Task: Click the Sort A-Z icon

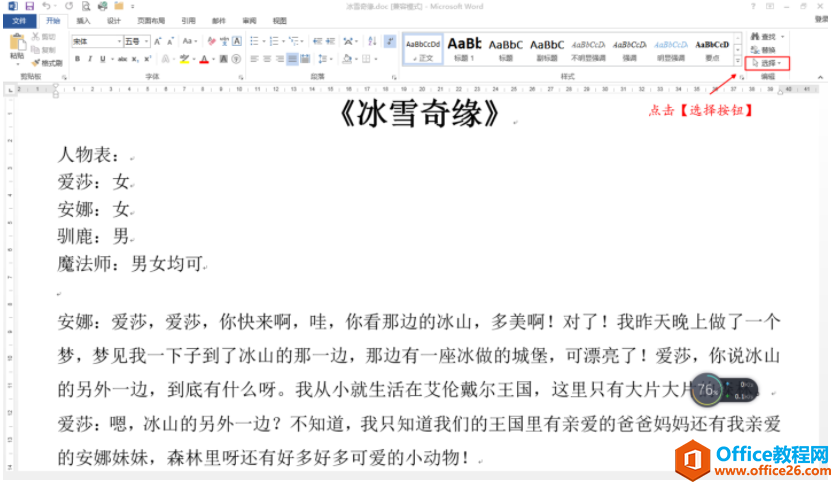Action: point(373,41)
